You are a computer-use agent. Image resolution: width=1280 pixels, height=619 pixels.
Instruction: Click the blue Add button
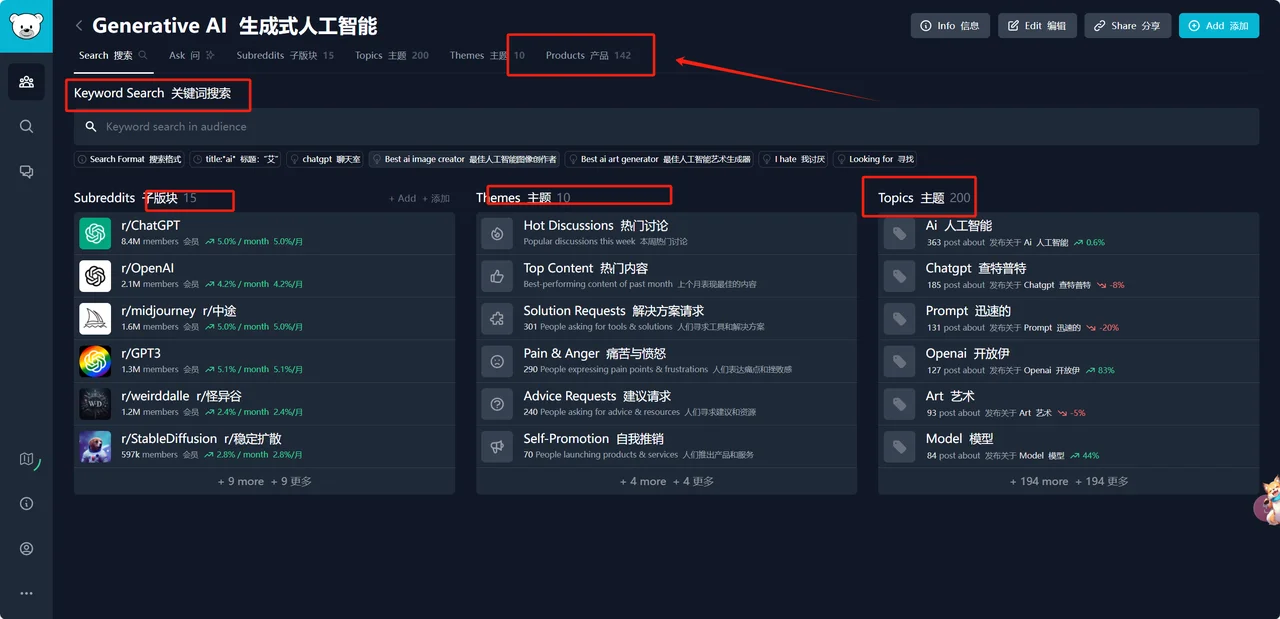pyautogui.click(x=1218, y=26)
